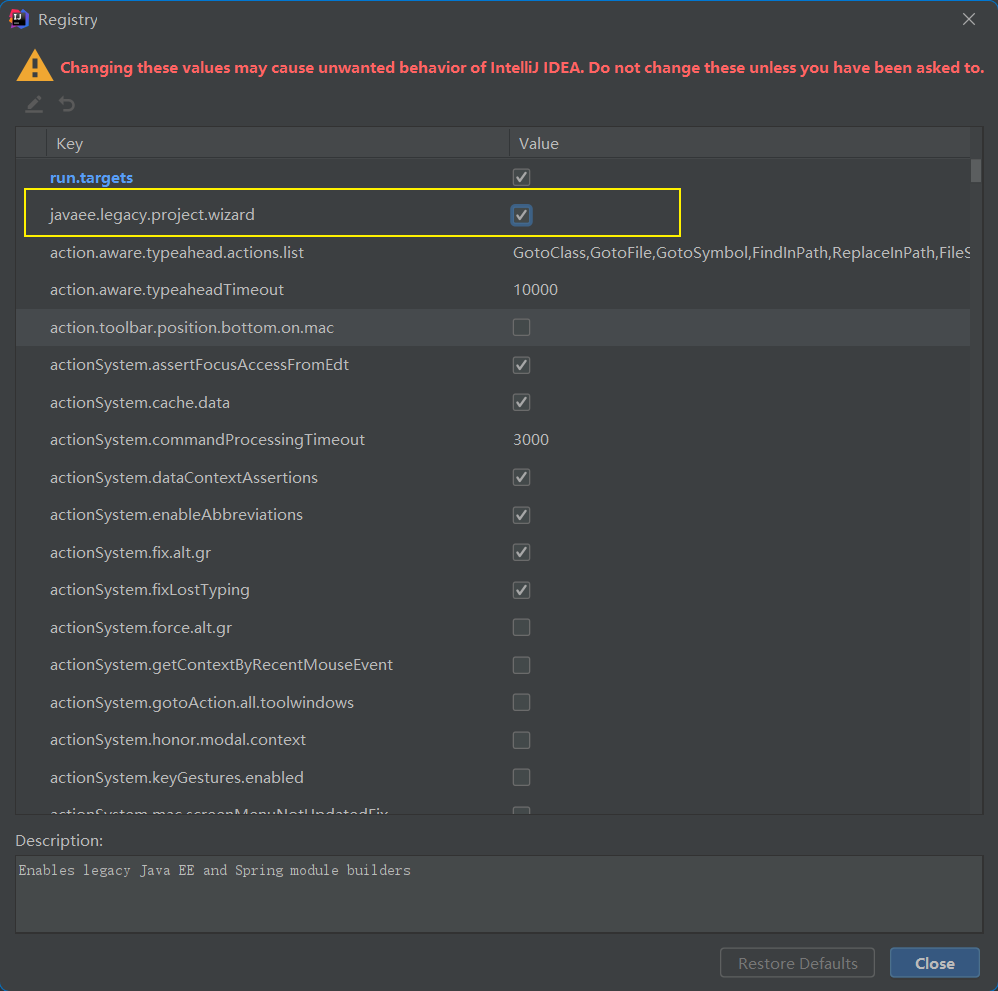Click the revert arrow icon in toolbar
This screenshot has height=991, width=998.
click(x=67, y=104)
